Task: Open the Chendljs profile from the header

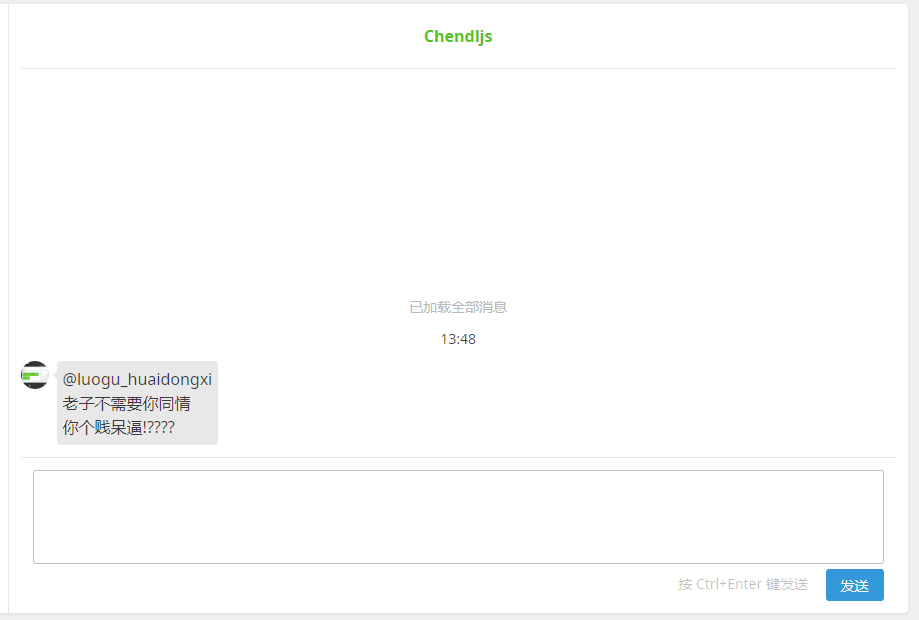Action: [x=458, y=36]
